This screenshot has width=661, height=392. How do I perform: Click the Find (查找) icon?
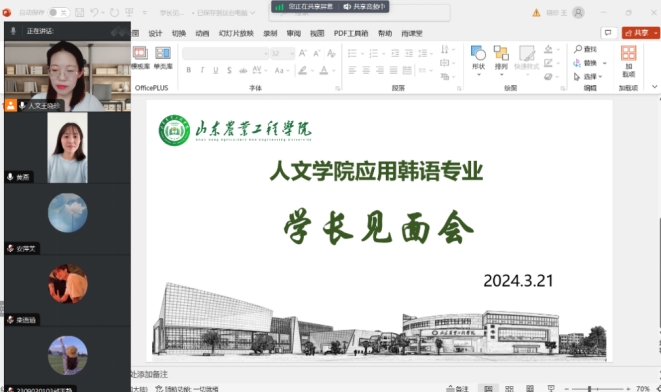point(578,49)
